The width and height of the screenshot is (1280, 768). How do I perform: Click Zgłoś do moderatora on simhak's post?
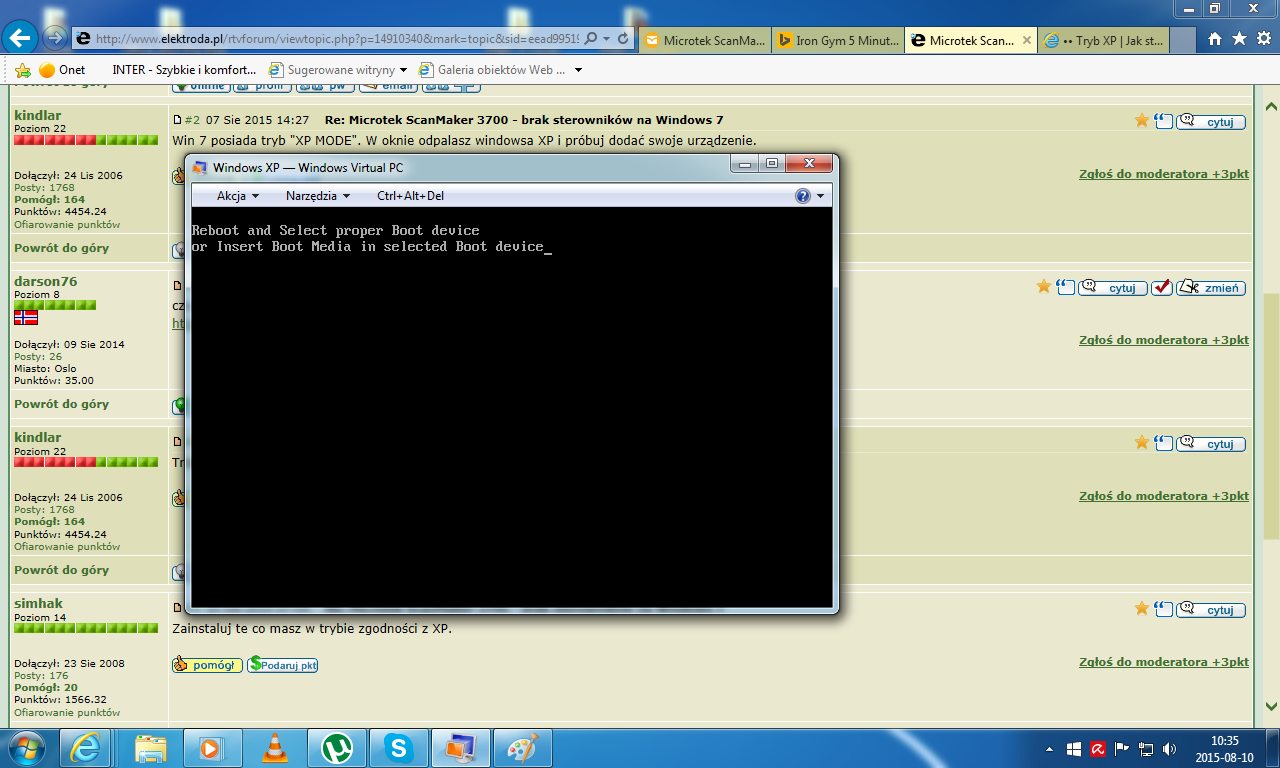[1164, 662]
